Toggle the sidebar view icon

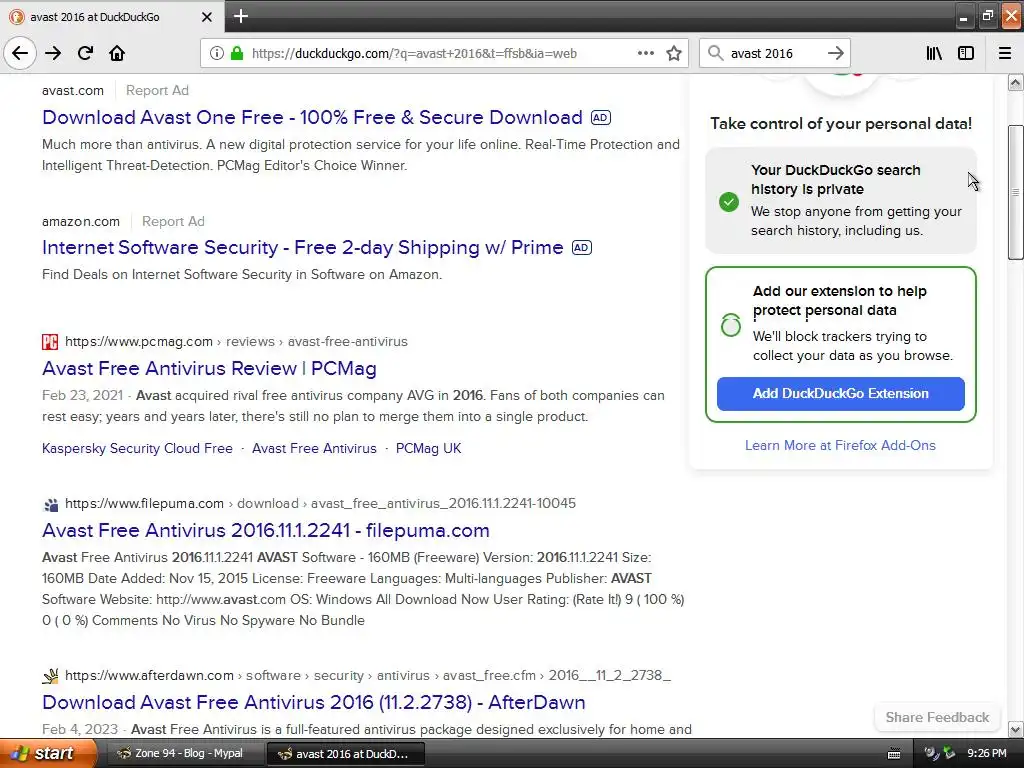pos(966,54)
